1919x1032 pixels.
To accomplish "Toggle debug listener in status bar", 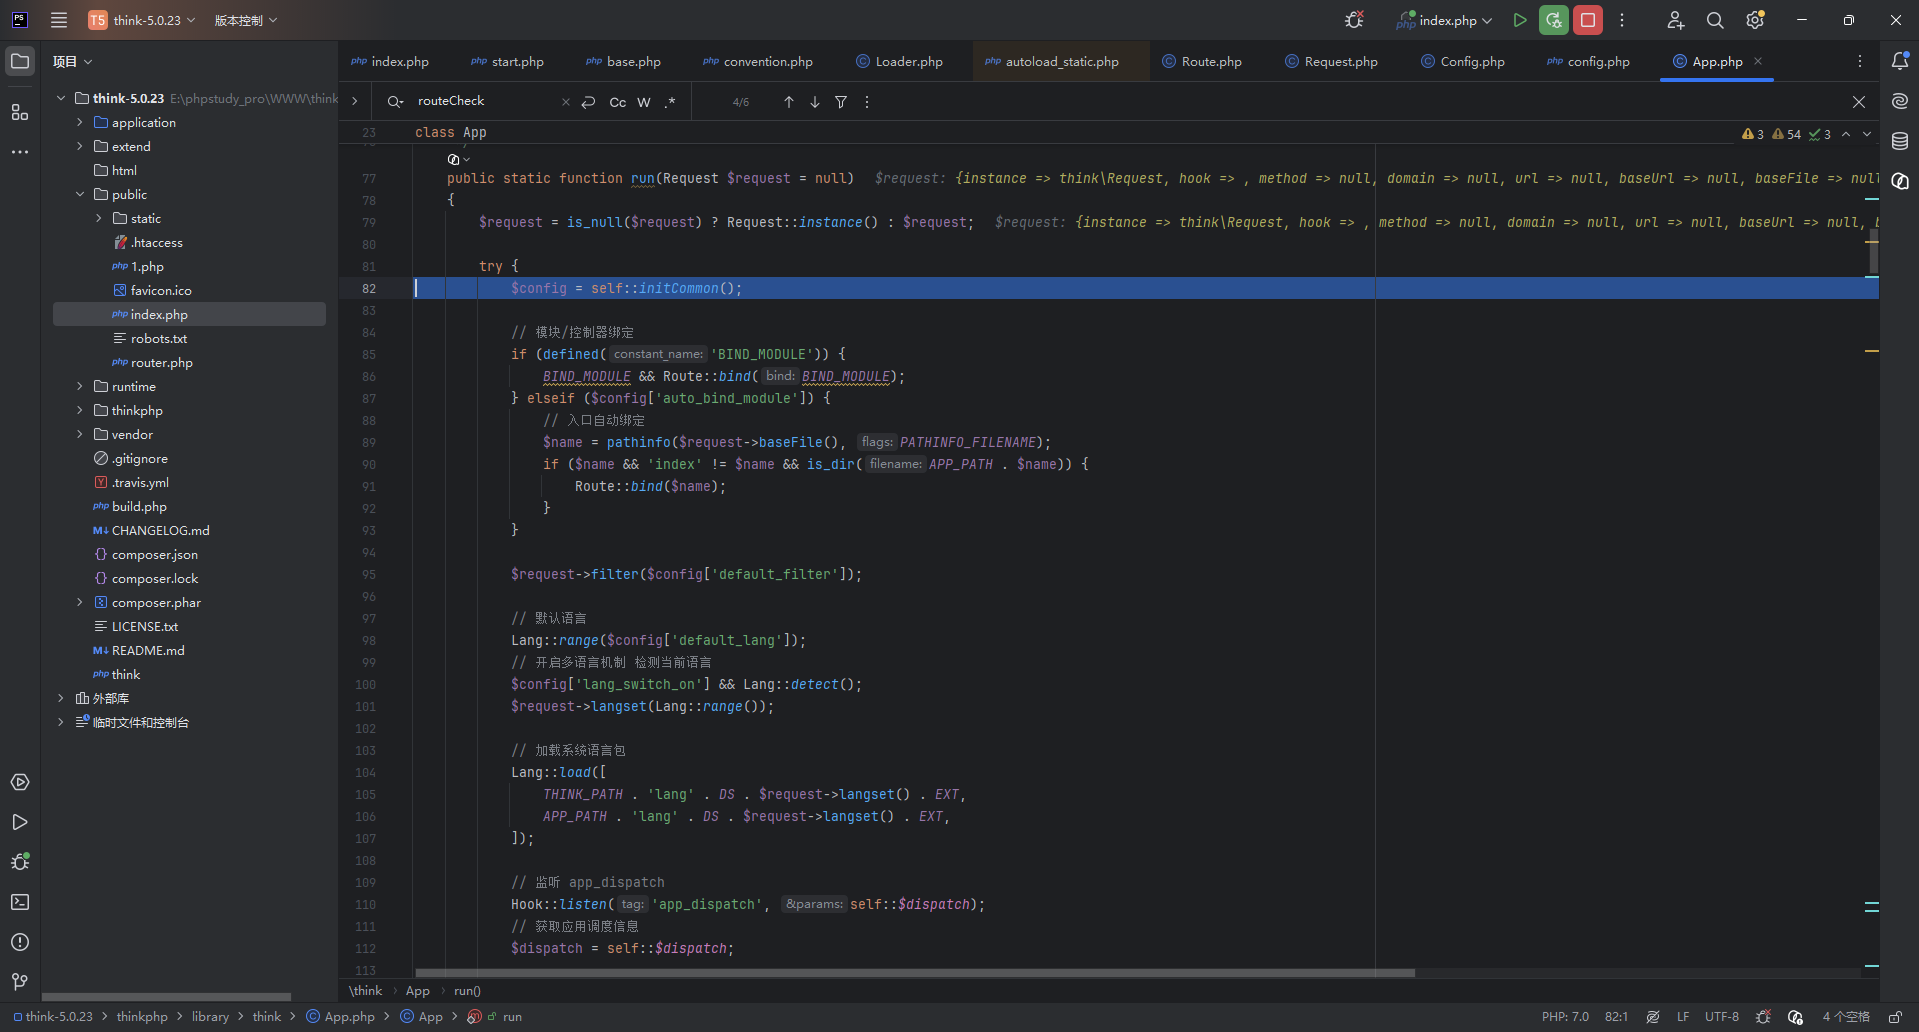I will click(x=1763, y=1017).
